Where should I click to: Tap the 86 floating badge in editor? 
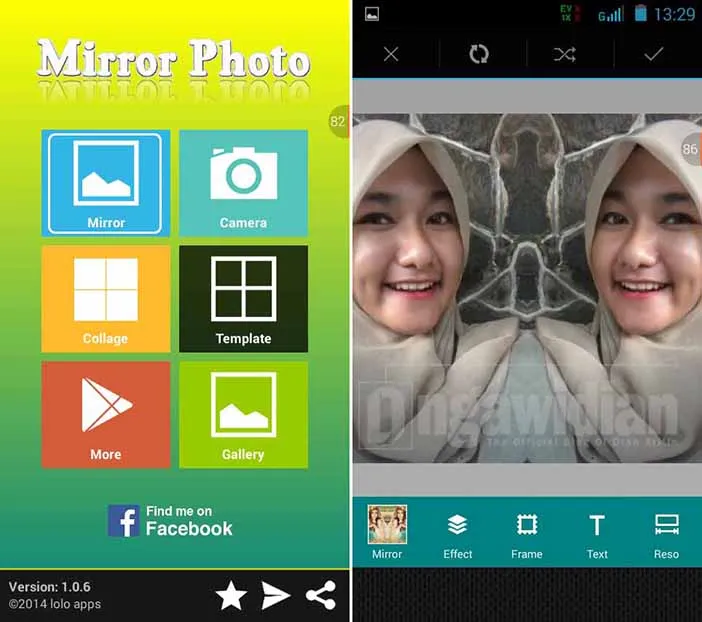(691, 149)
